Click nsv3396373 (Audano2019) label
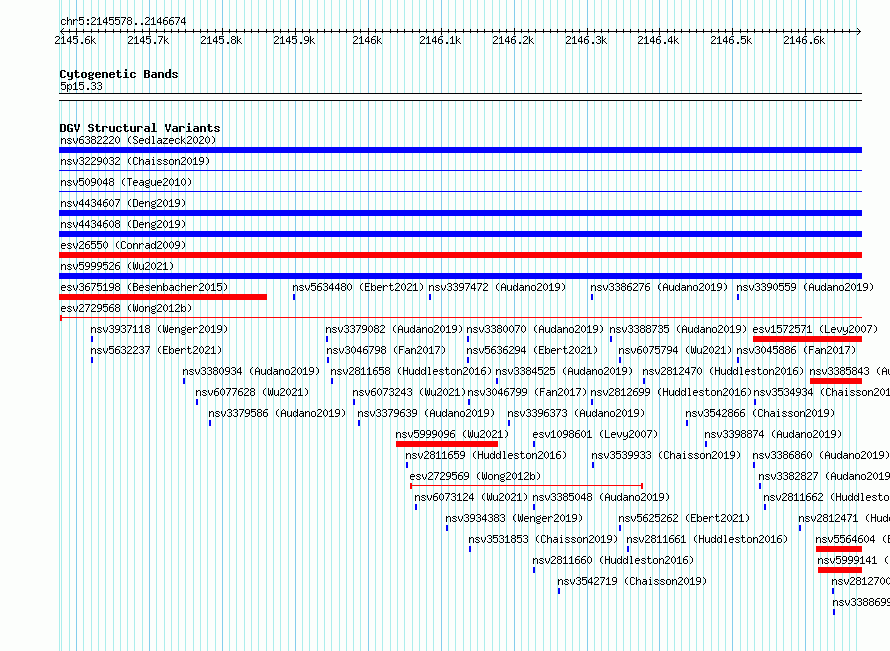Viewport: 890px width, 651px height. tap(576, 413)
